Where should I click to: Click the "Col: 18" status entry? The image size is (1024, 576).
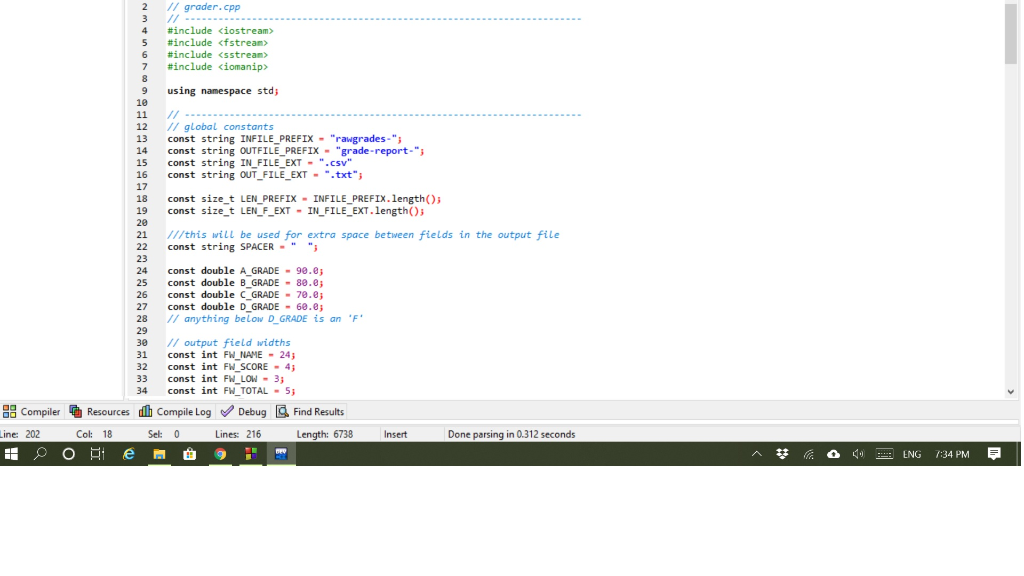click(94, 434)
